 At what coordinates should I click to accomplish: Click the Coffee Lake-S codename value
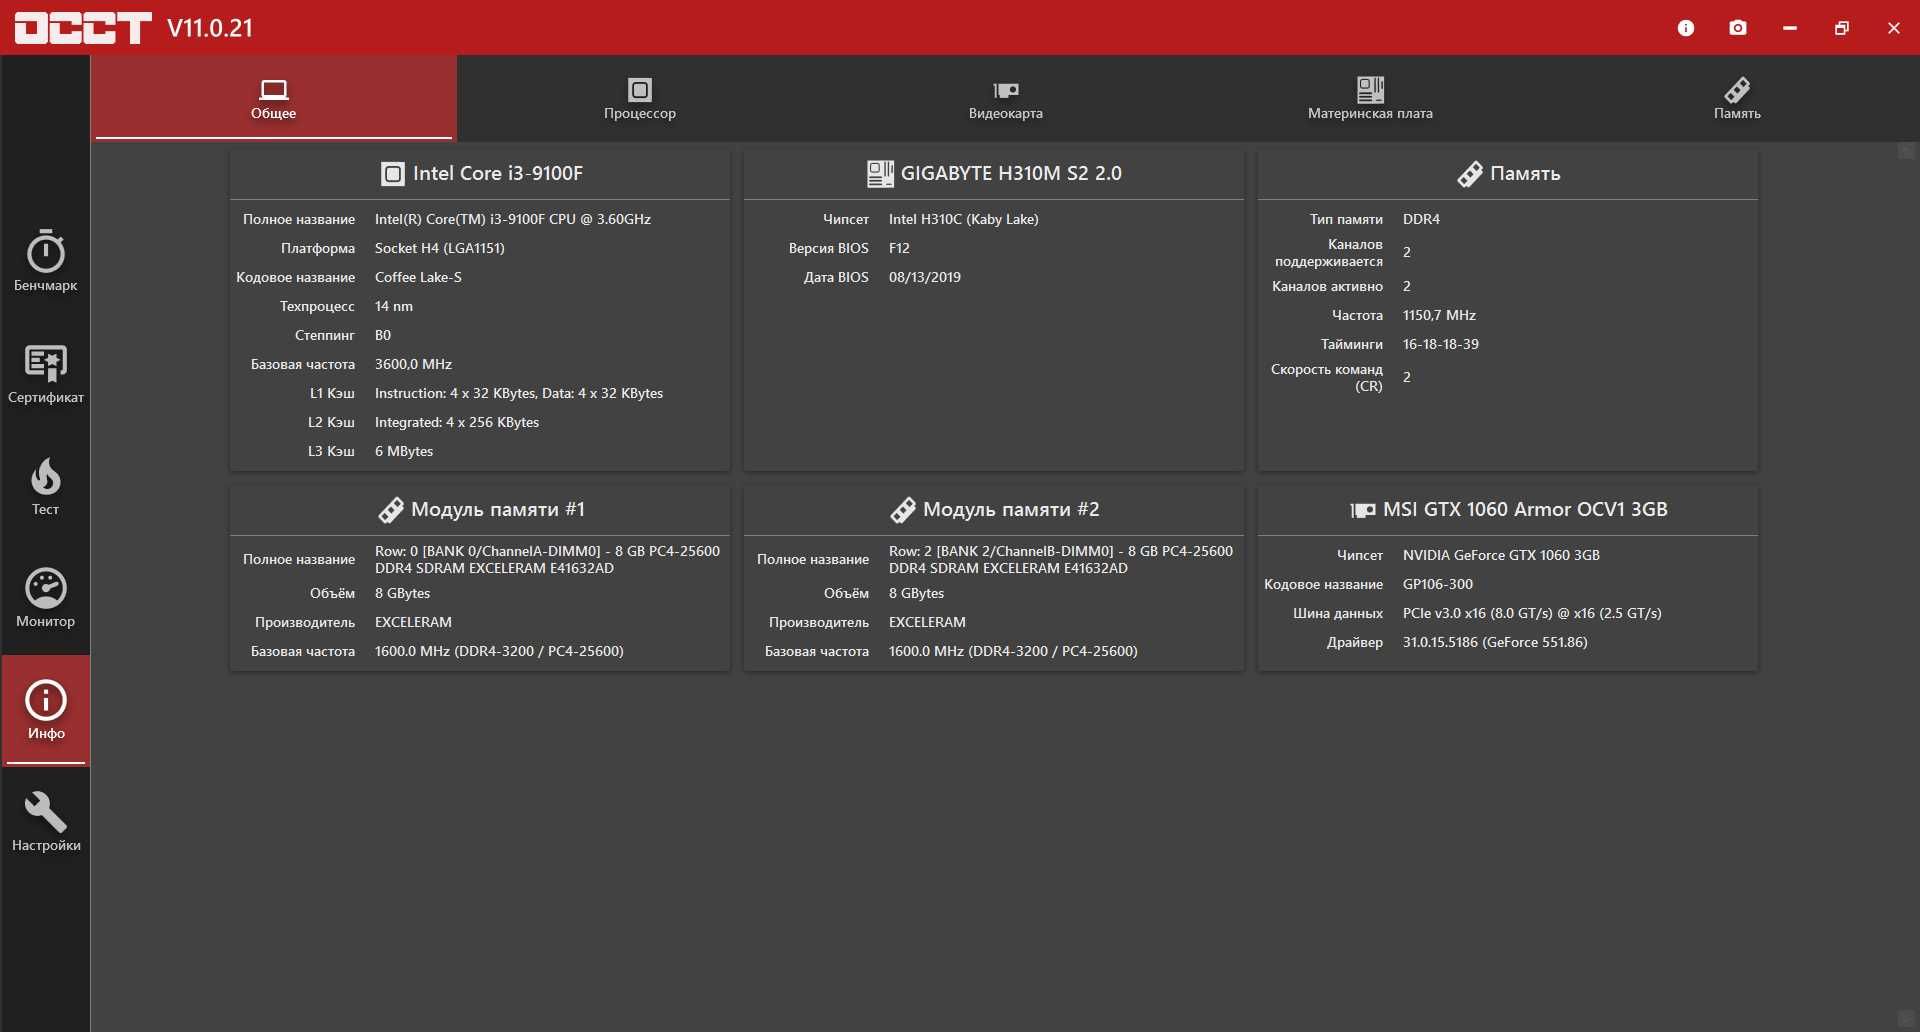coord(418,277)
